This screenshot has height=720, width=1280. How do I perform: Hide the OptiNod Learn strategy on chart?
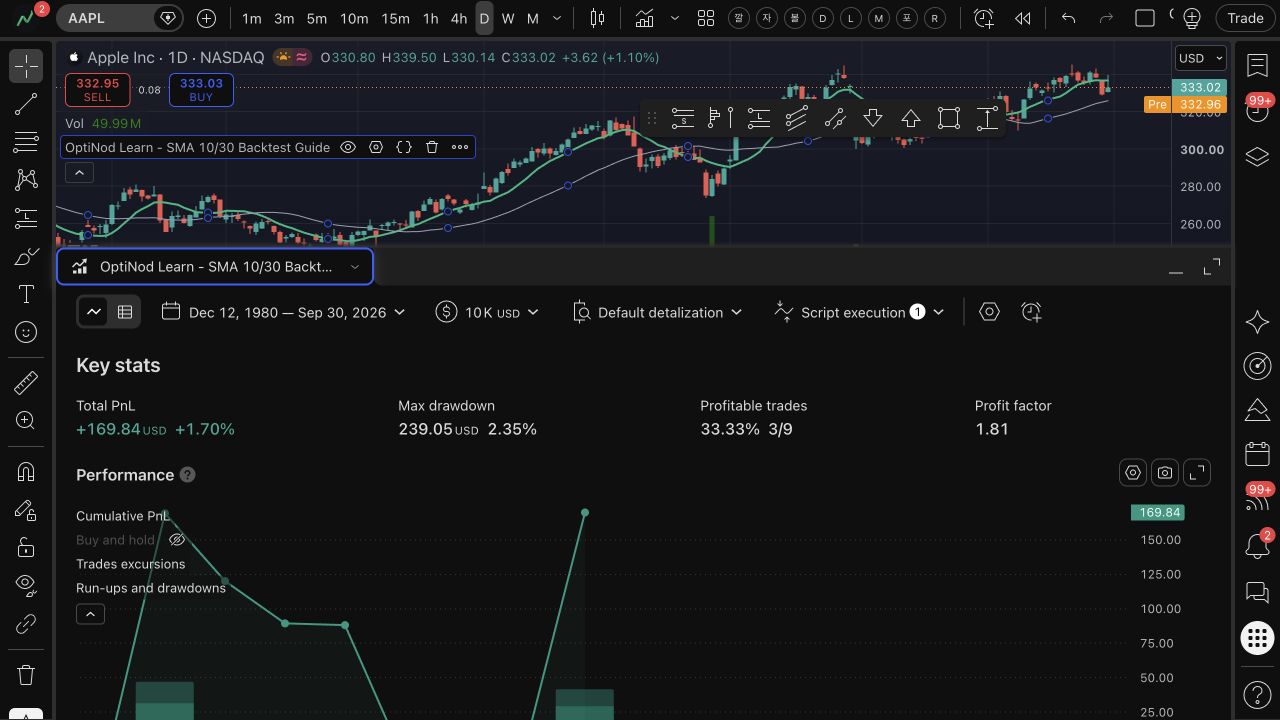(x=348, y=147)
